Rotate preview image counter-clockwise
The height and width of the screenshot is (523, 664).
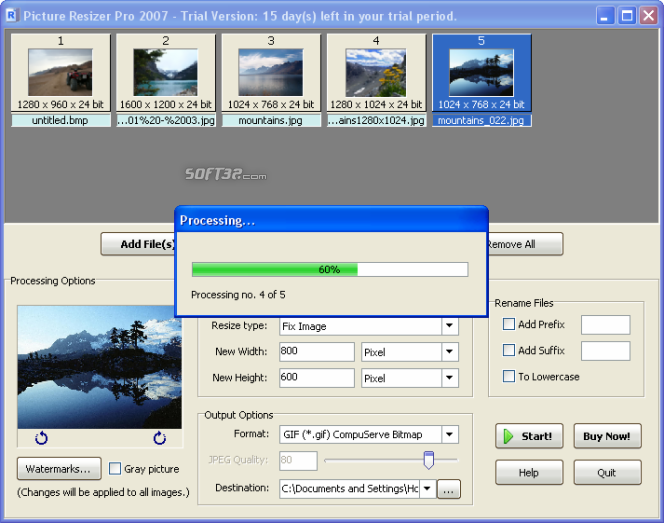click(41, 438)
